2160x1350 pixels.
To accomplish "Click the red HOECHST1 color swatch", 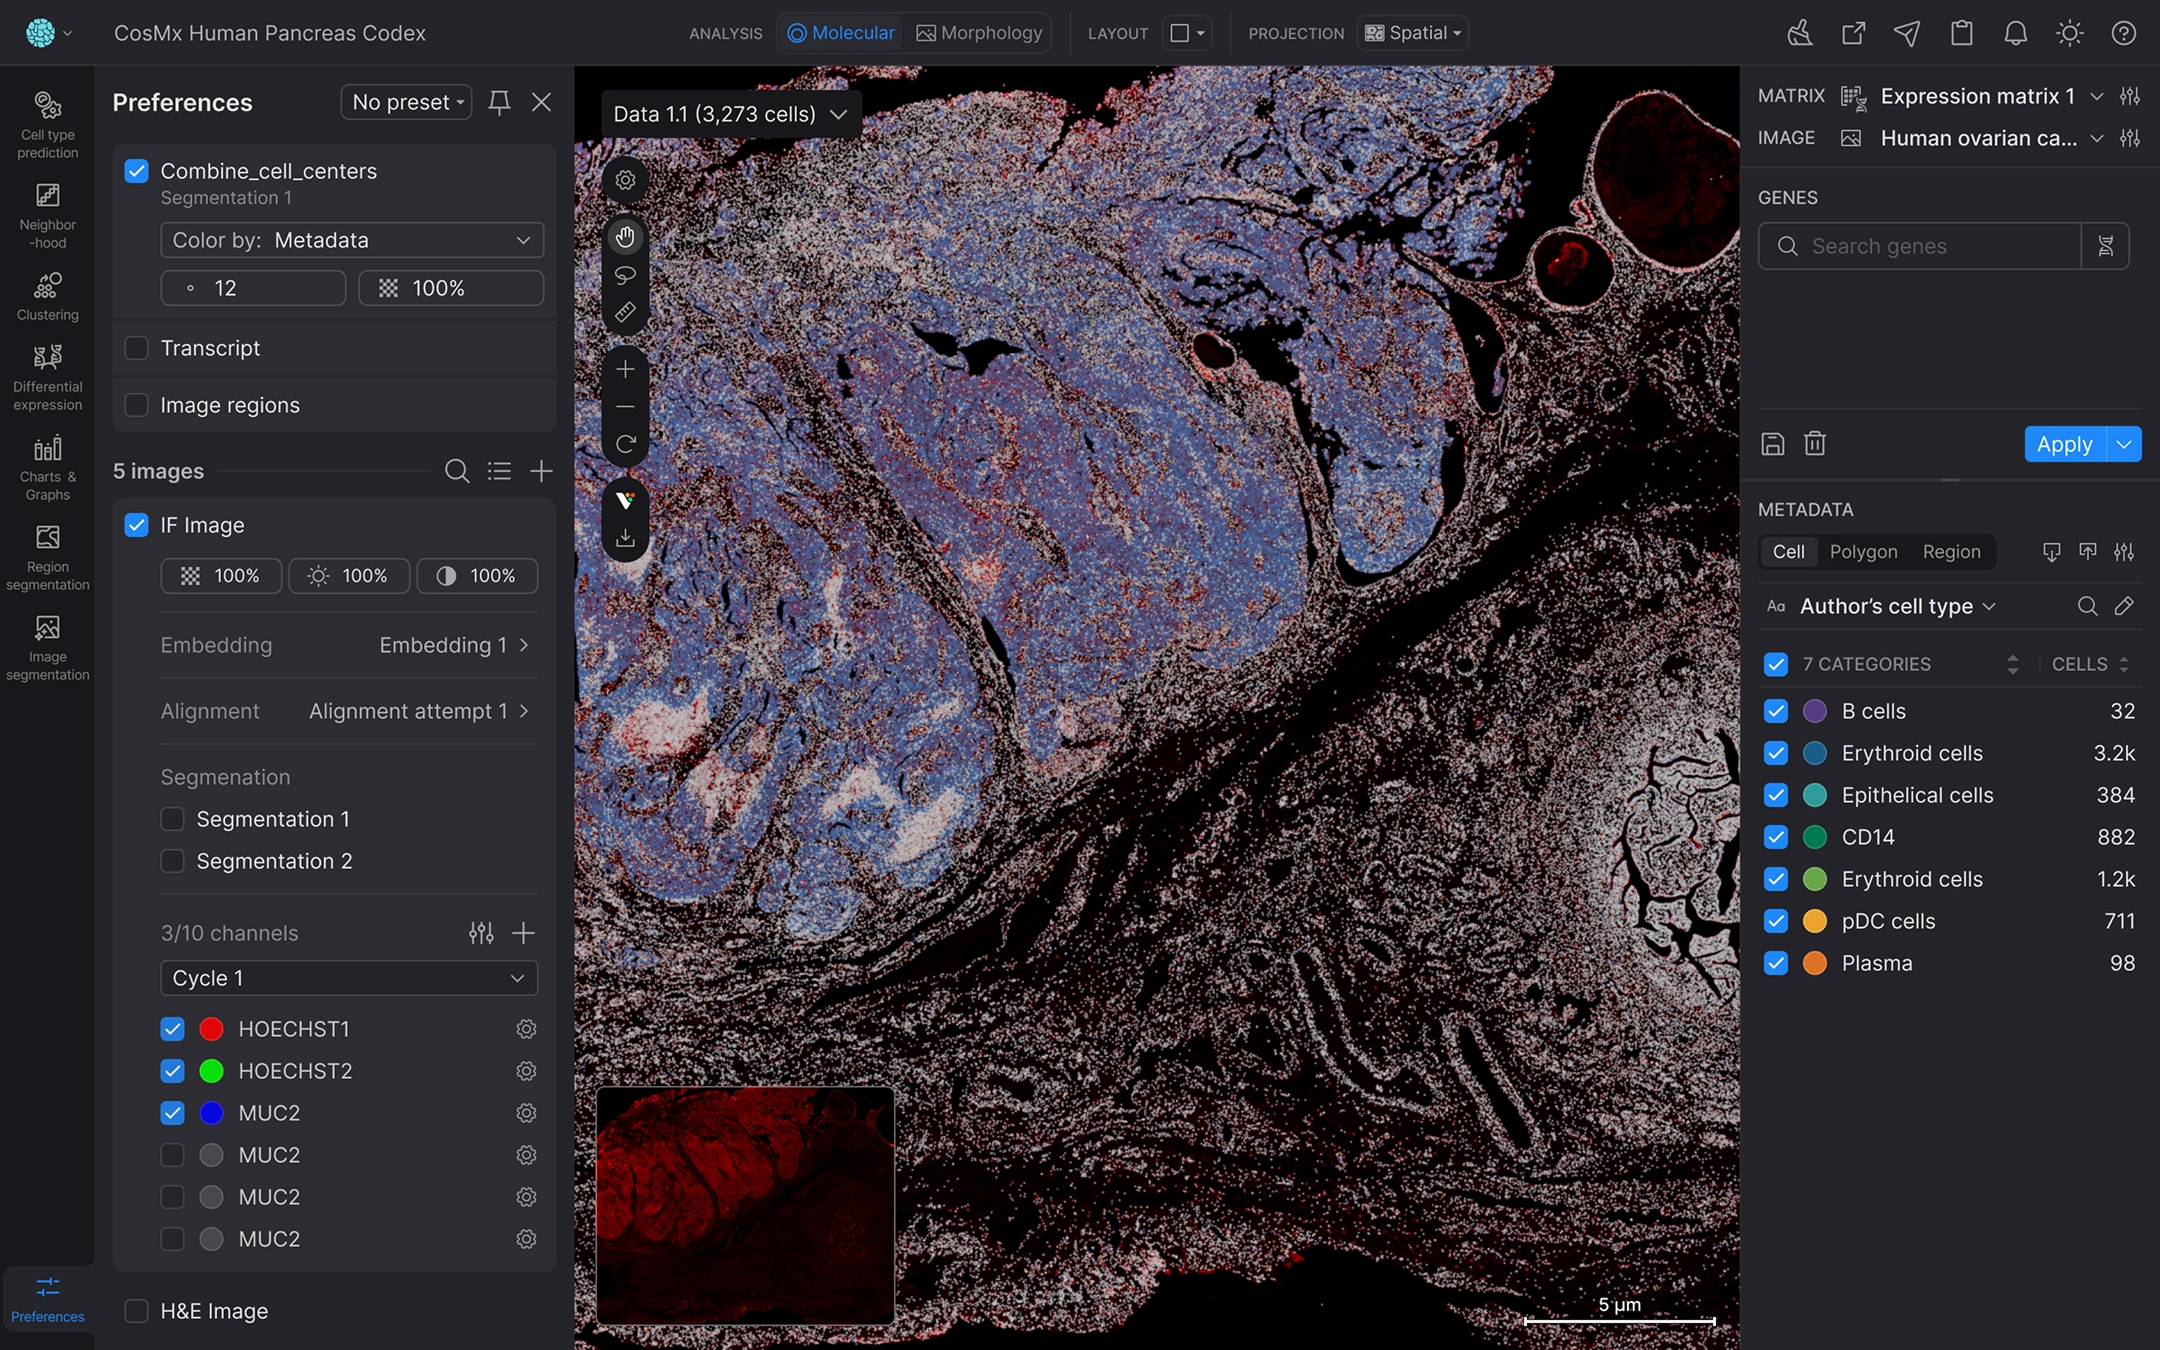I will pyautogui.click(x=211, y=1028).
